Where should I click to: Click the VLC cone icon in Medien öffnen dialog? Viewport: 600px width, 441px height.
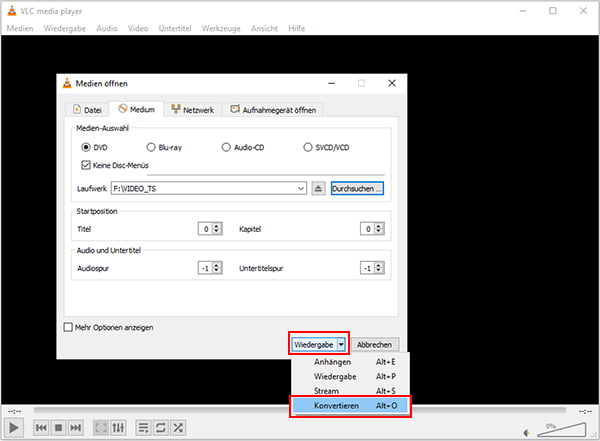click(67, 83)
